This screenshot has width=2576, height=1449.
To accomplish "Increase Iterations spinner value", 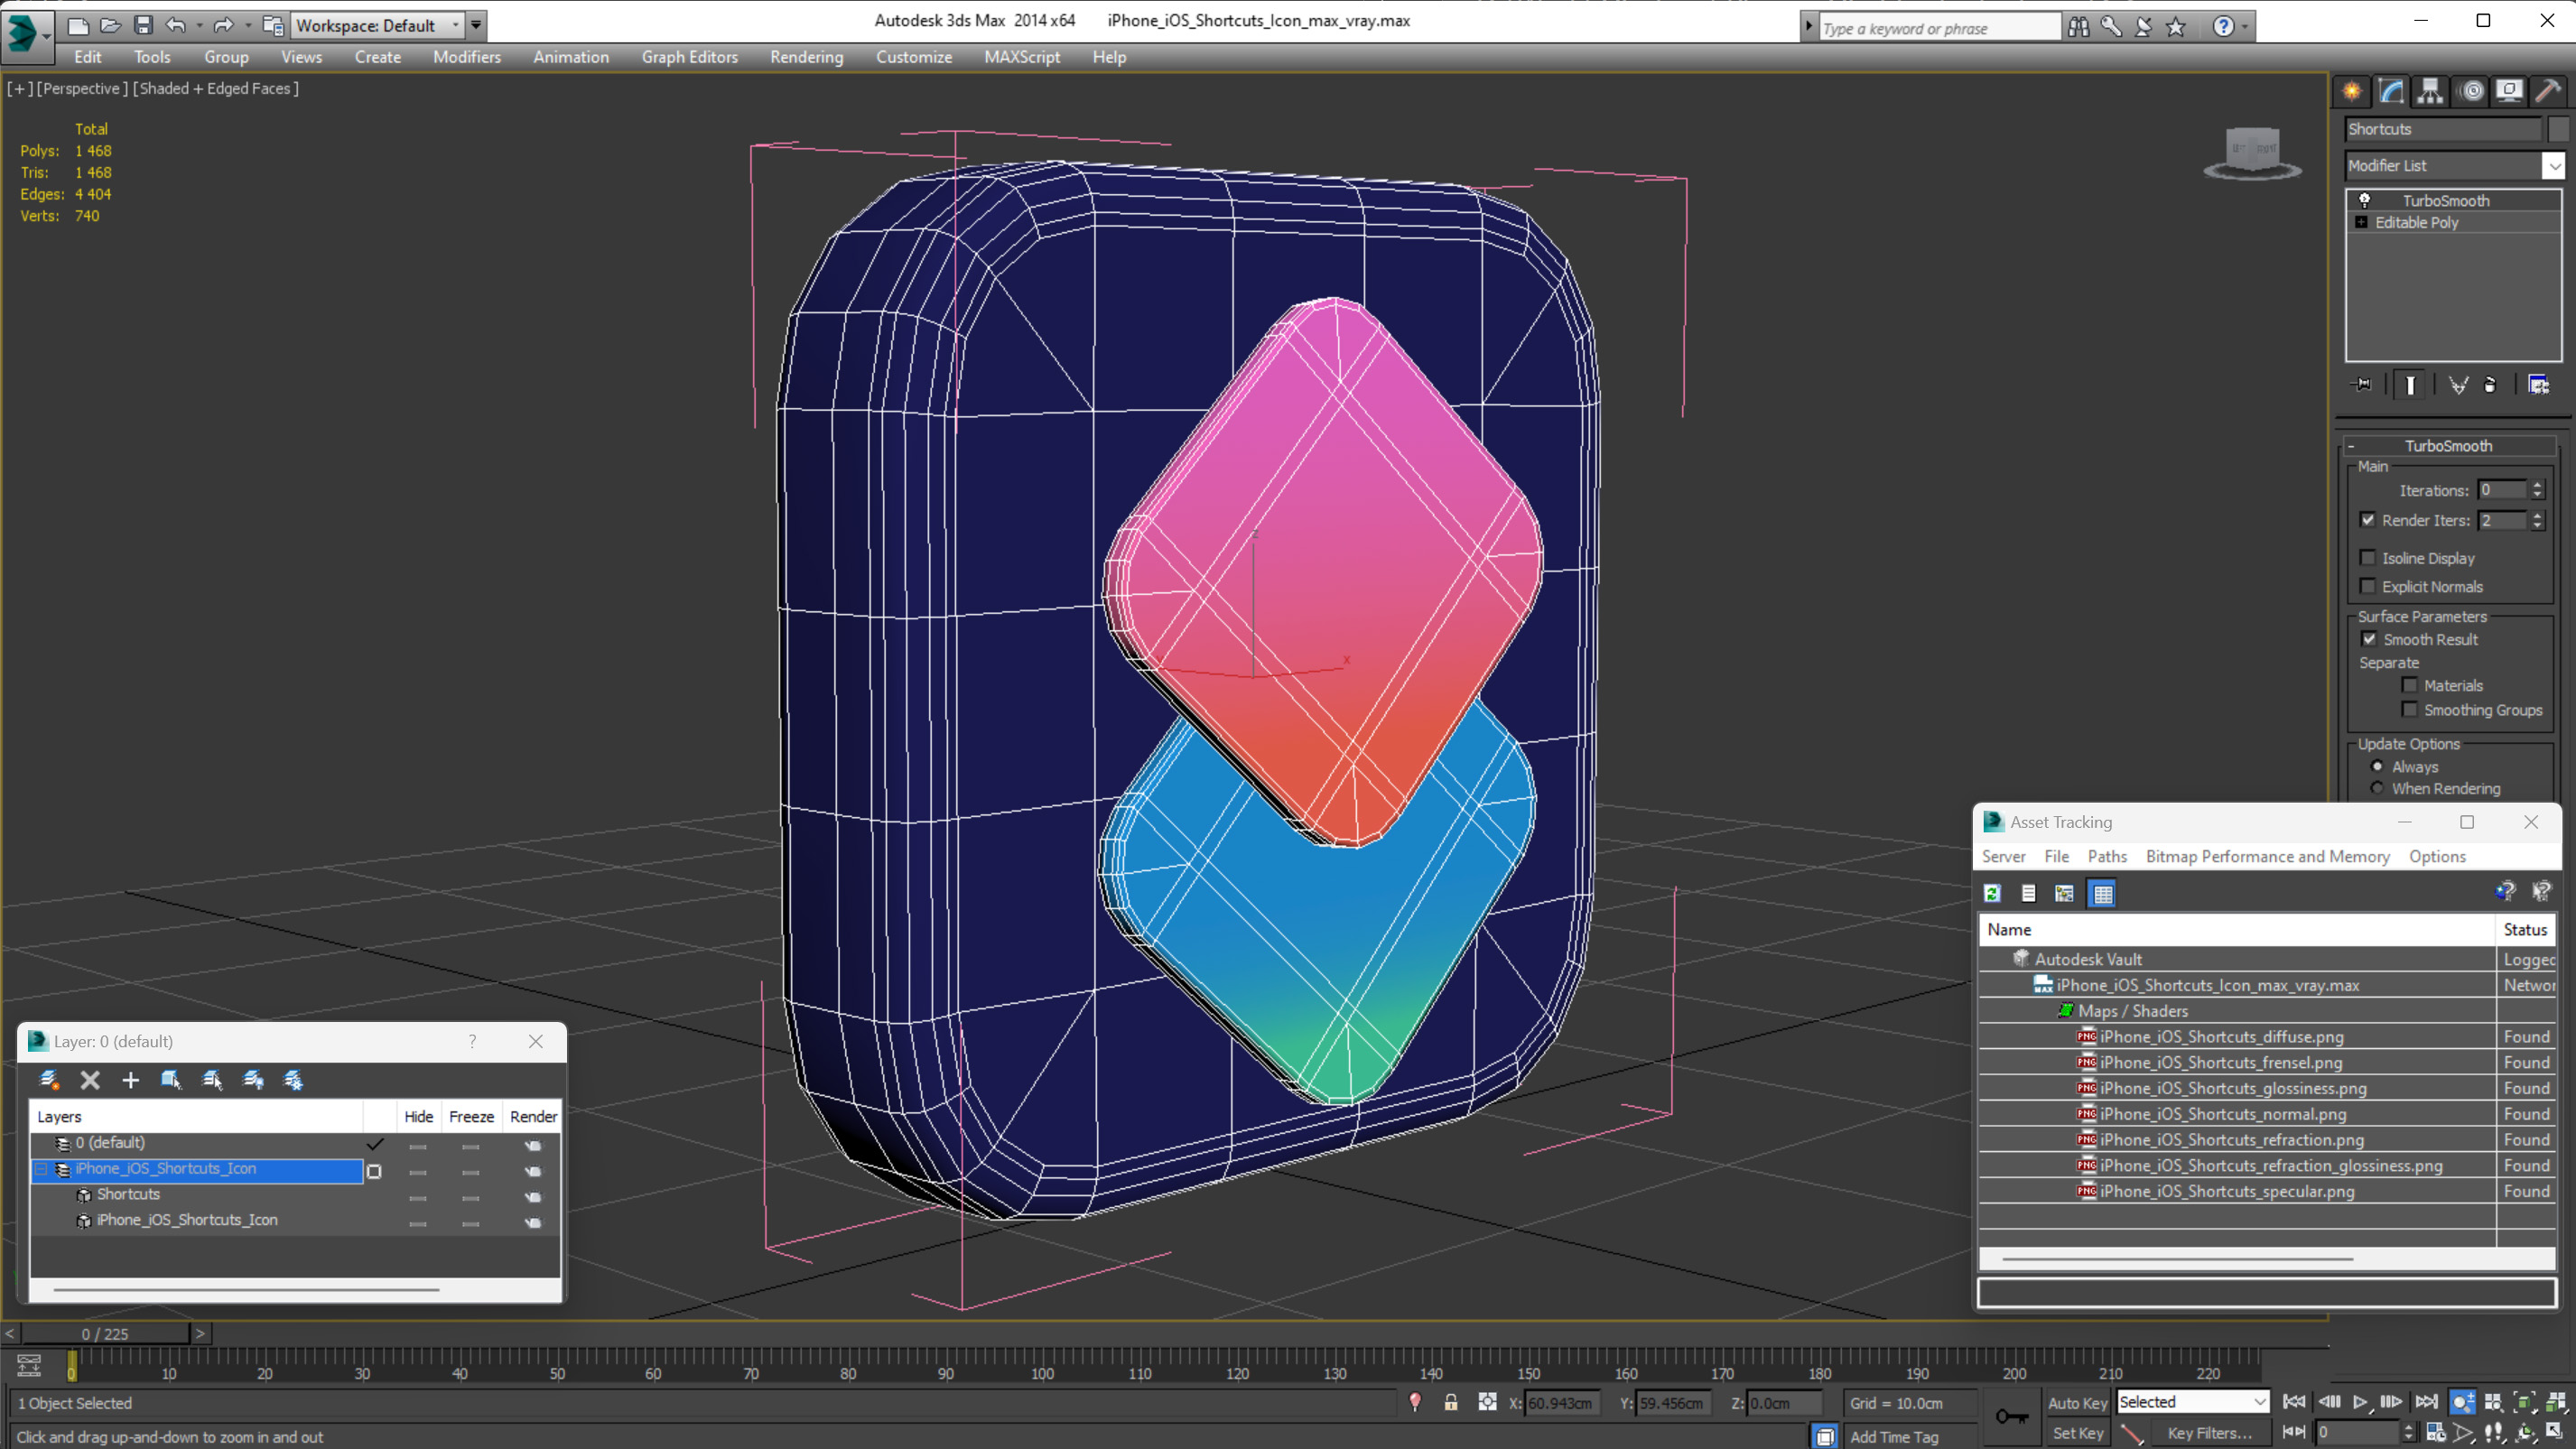I will [2537, 485].
